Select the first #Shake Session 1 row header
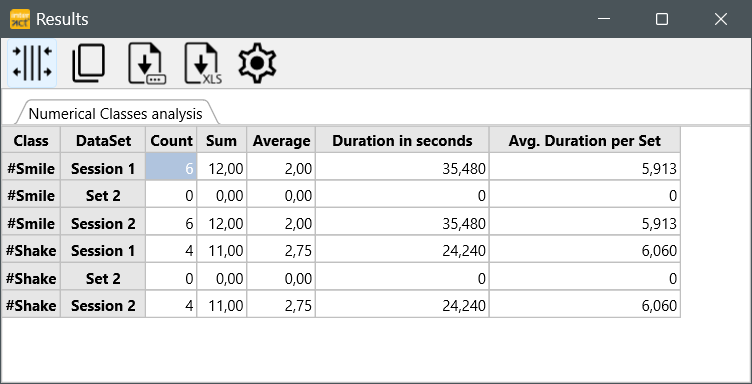The width and height of the screenshot is (752, 384). [31, 251]
